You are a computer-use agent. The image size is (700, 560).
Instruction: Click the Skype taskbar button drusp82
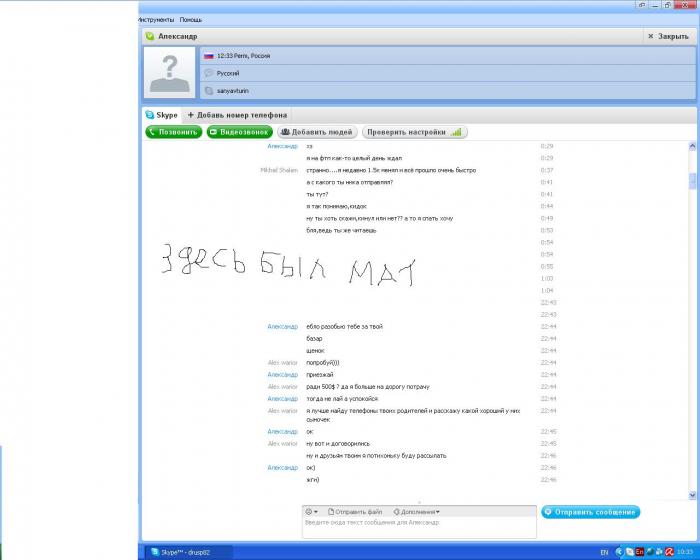(x=187, y=552)
